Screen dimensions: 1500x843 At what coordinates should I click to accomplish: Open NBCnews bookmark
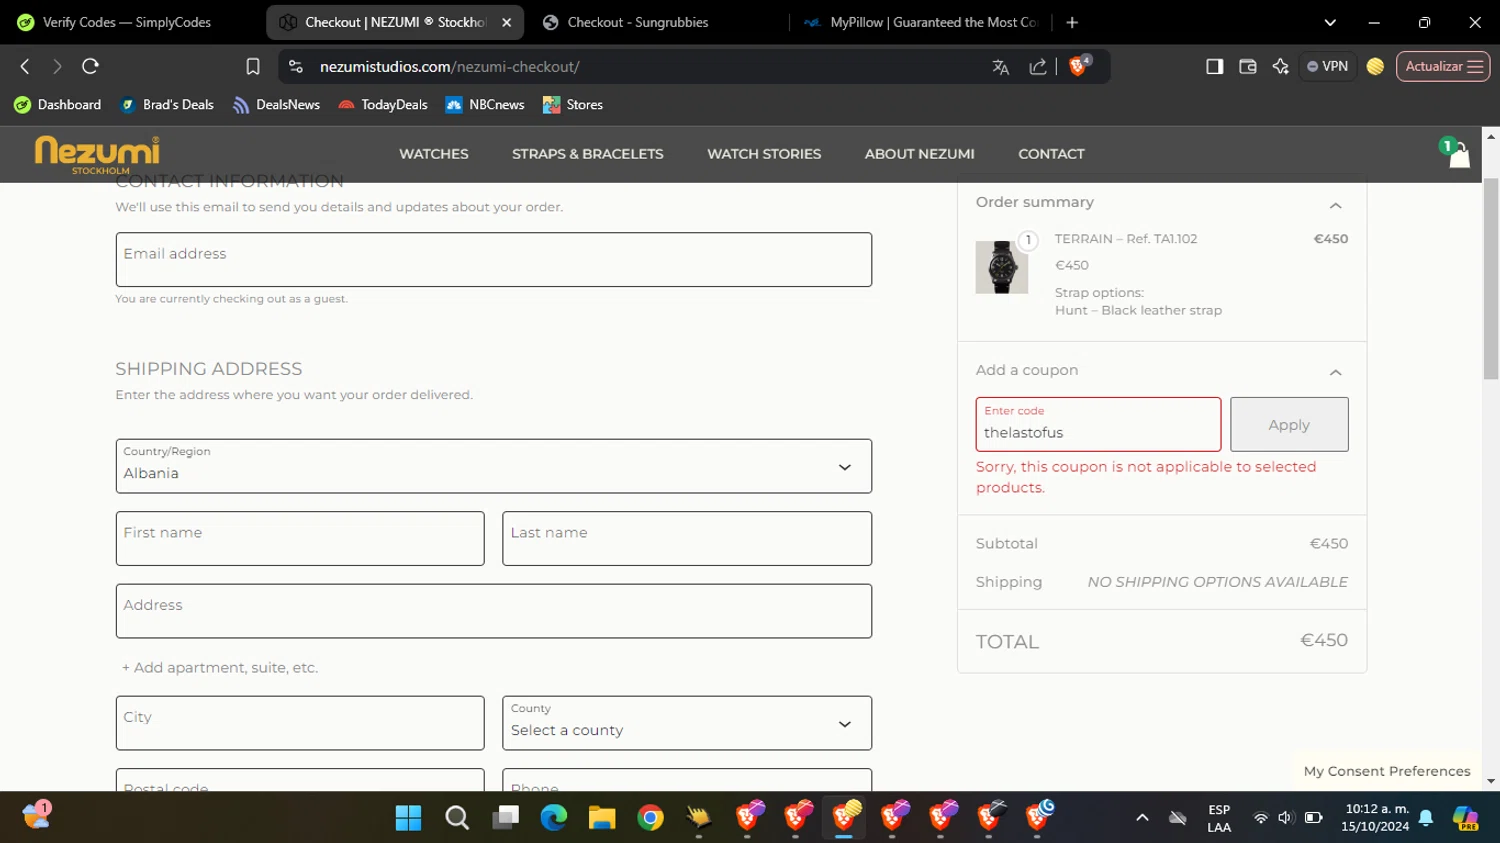(485, 105)
